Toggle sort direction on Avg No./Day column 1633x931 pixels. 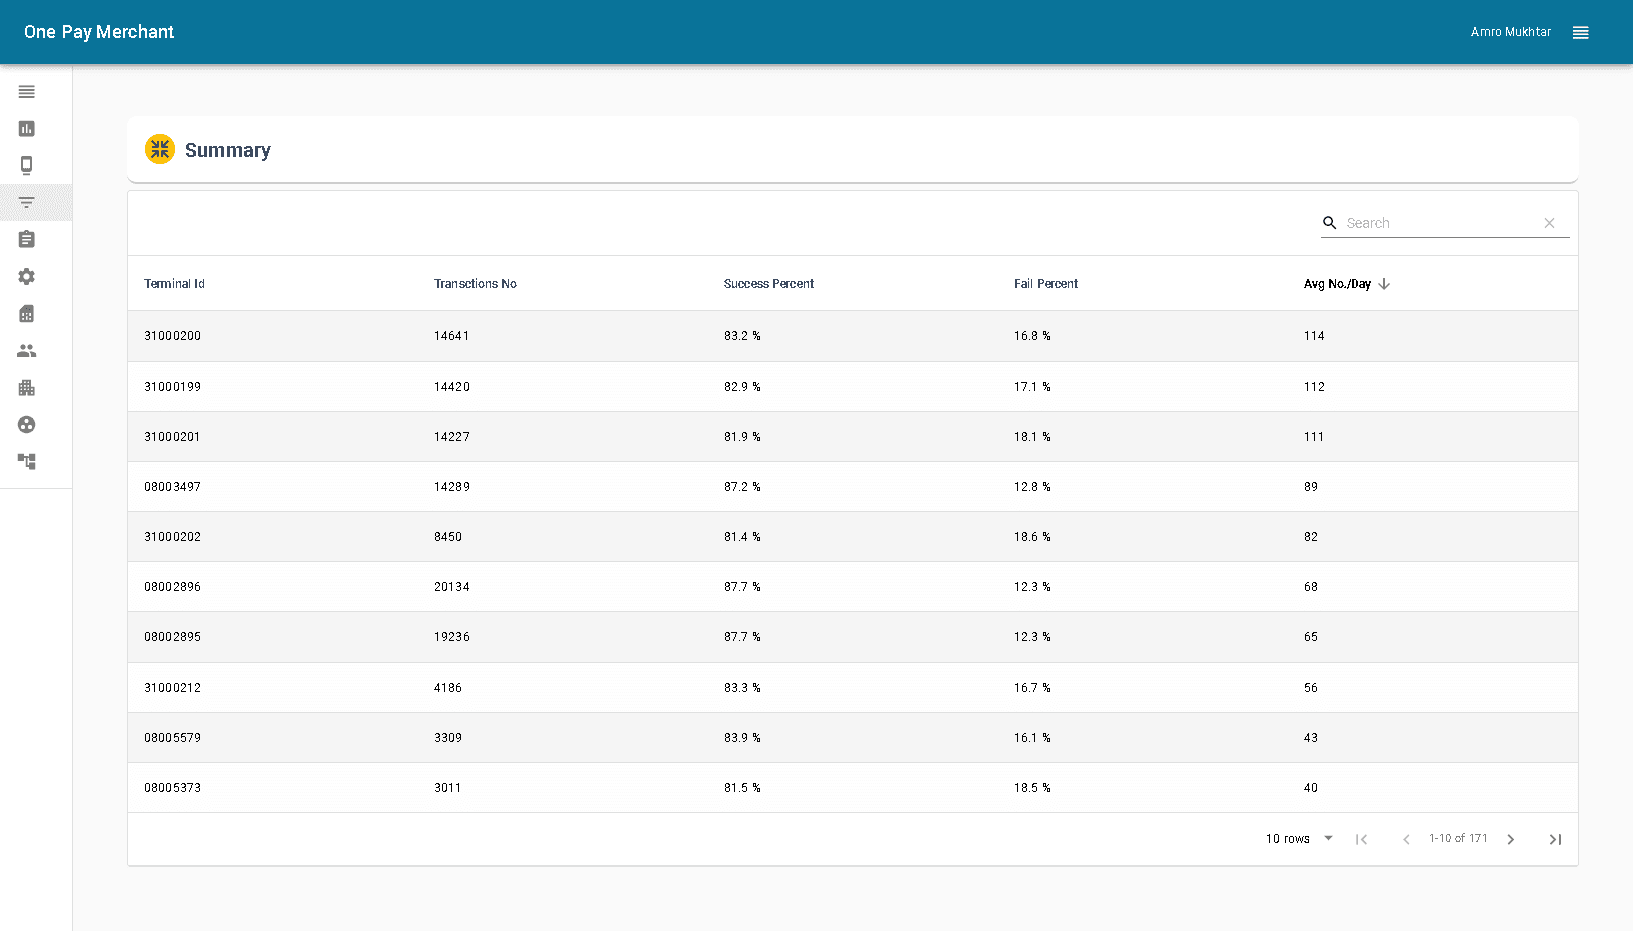point(1345,283)
